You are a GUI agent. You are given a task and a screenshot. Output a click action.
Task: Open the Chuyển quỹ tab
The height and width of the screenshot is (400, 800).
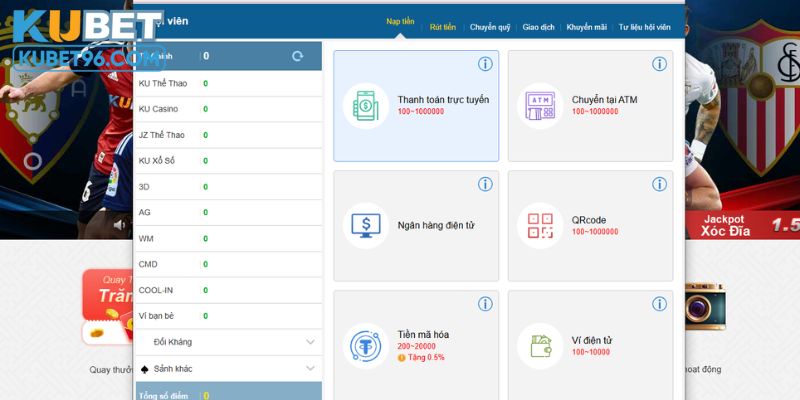tap(489, 28)
